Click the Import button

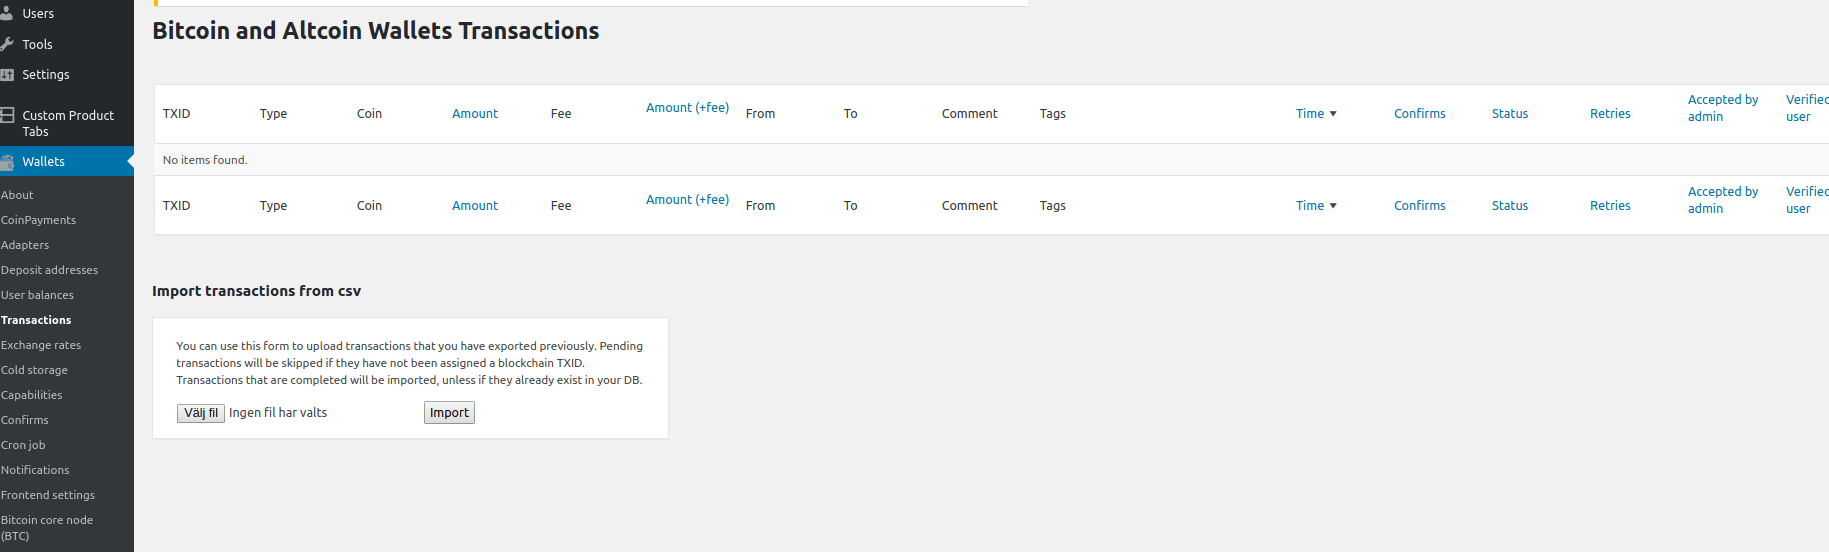(x=449, y=413)
